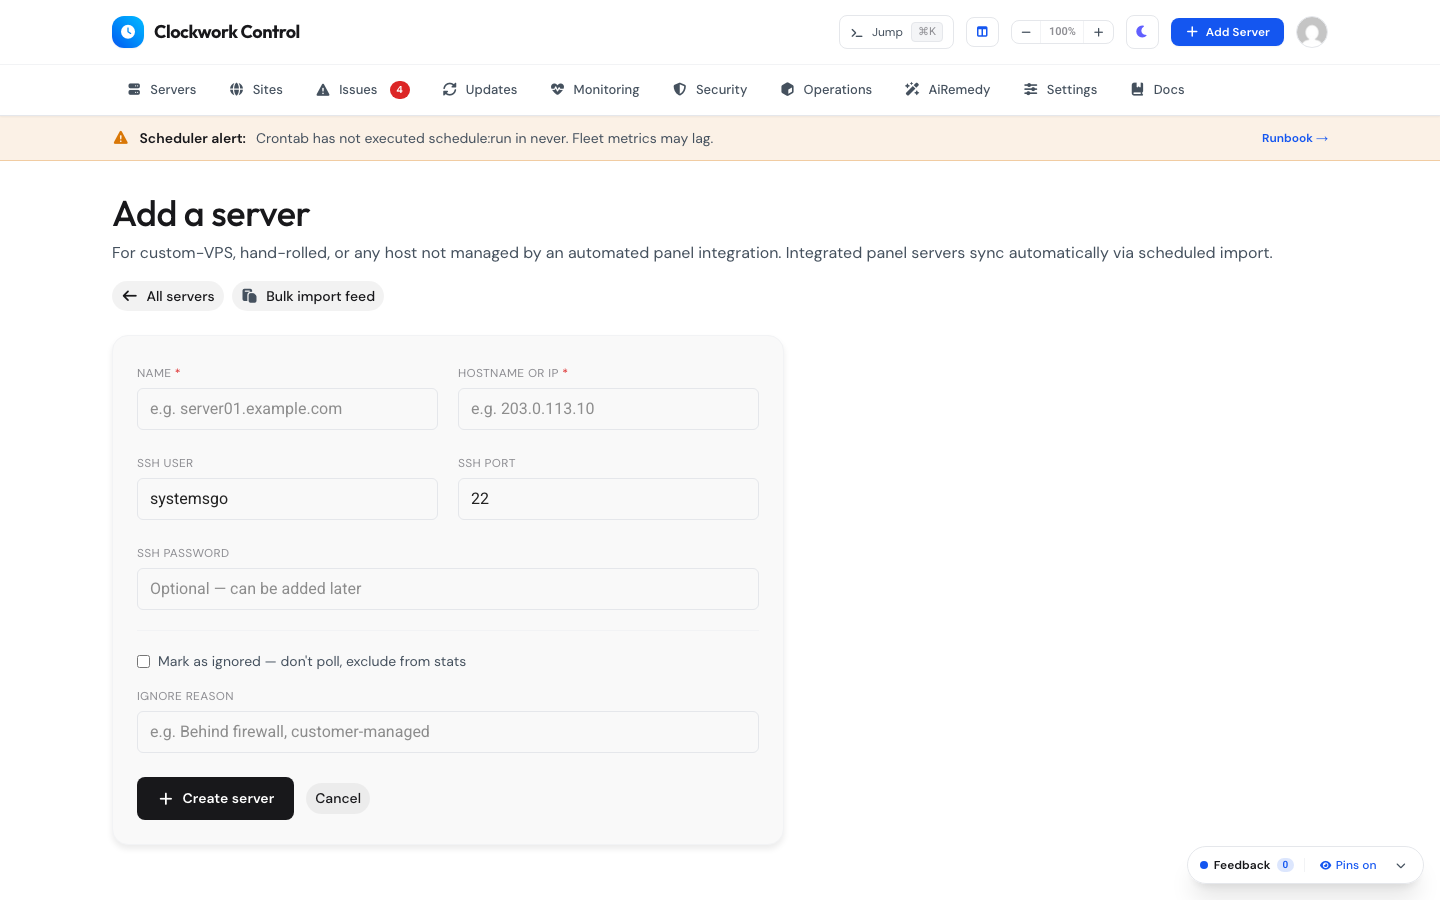
Task: Focus the SSH Password field
Action: point(448,589)
